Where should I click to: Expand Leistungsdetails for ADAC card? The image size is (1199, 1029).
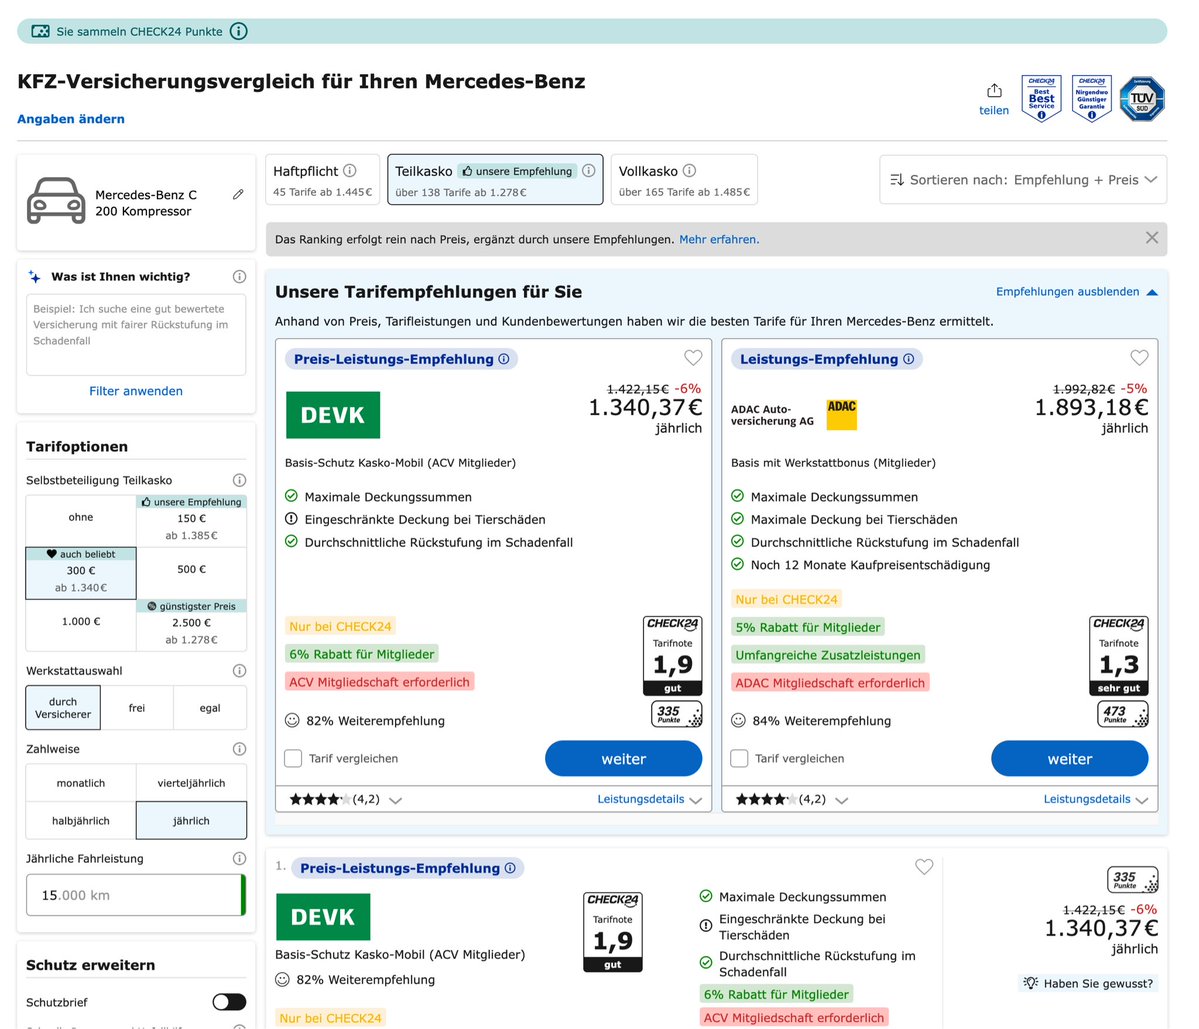pyautogui.click(x=1096, y=799)
